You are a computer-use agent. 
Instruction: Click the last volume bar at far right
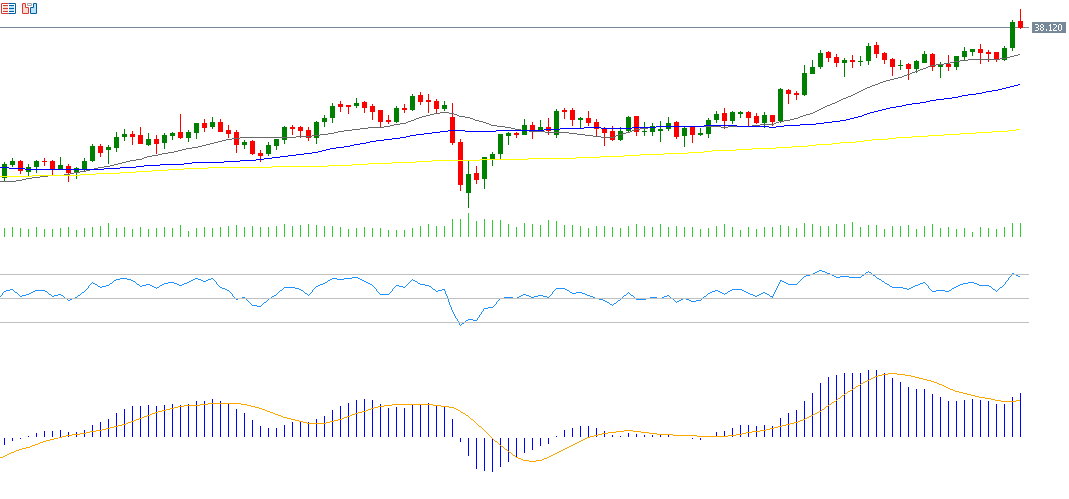pyautogui.click(x=1020, y=230)
